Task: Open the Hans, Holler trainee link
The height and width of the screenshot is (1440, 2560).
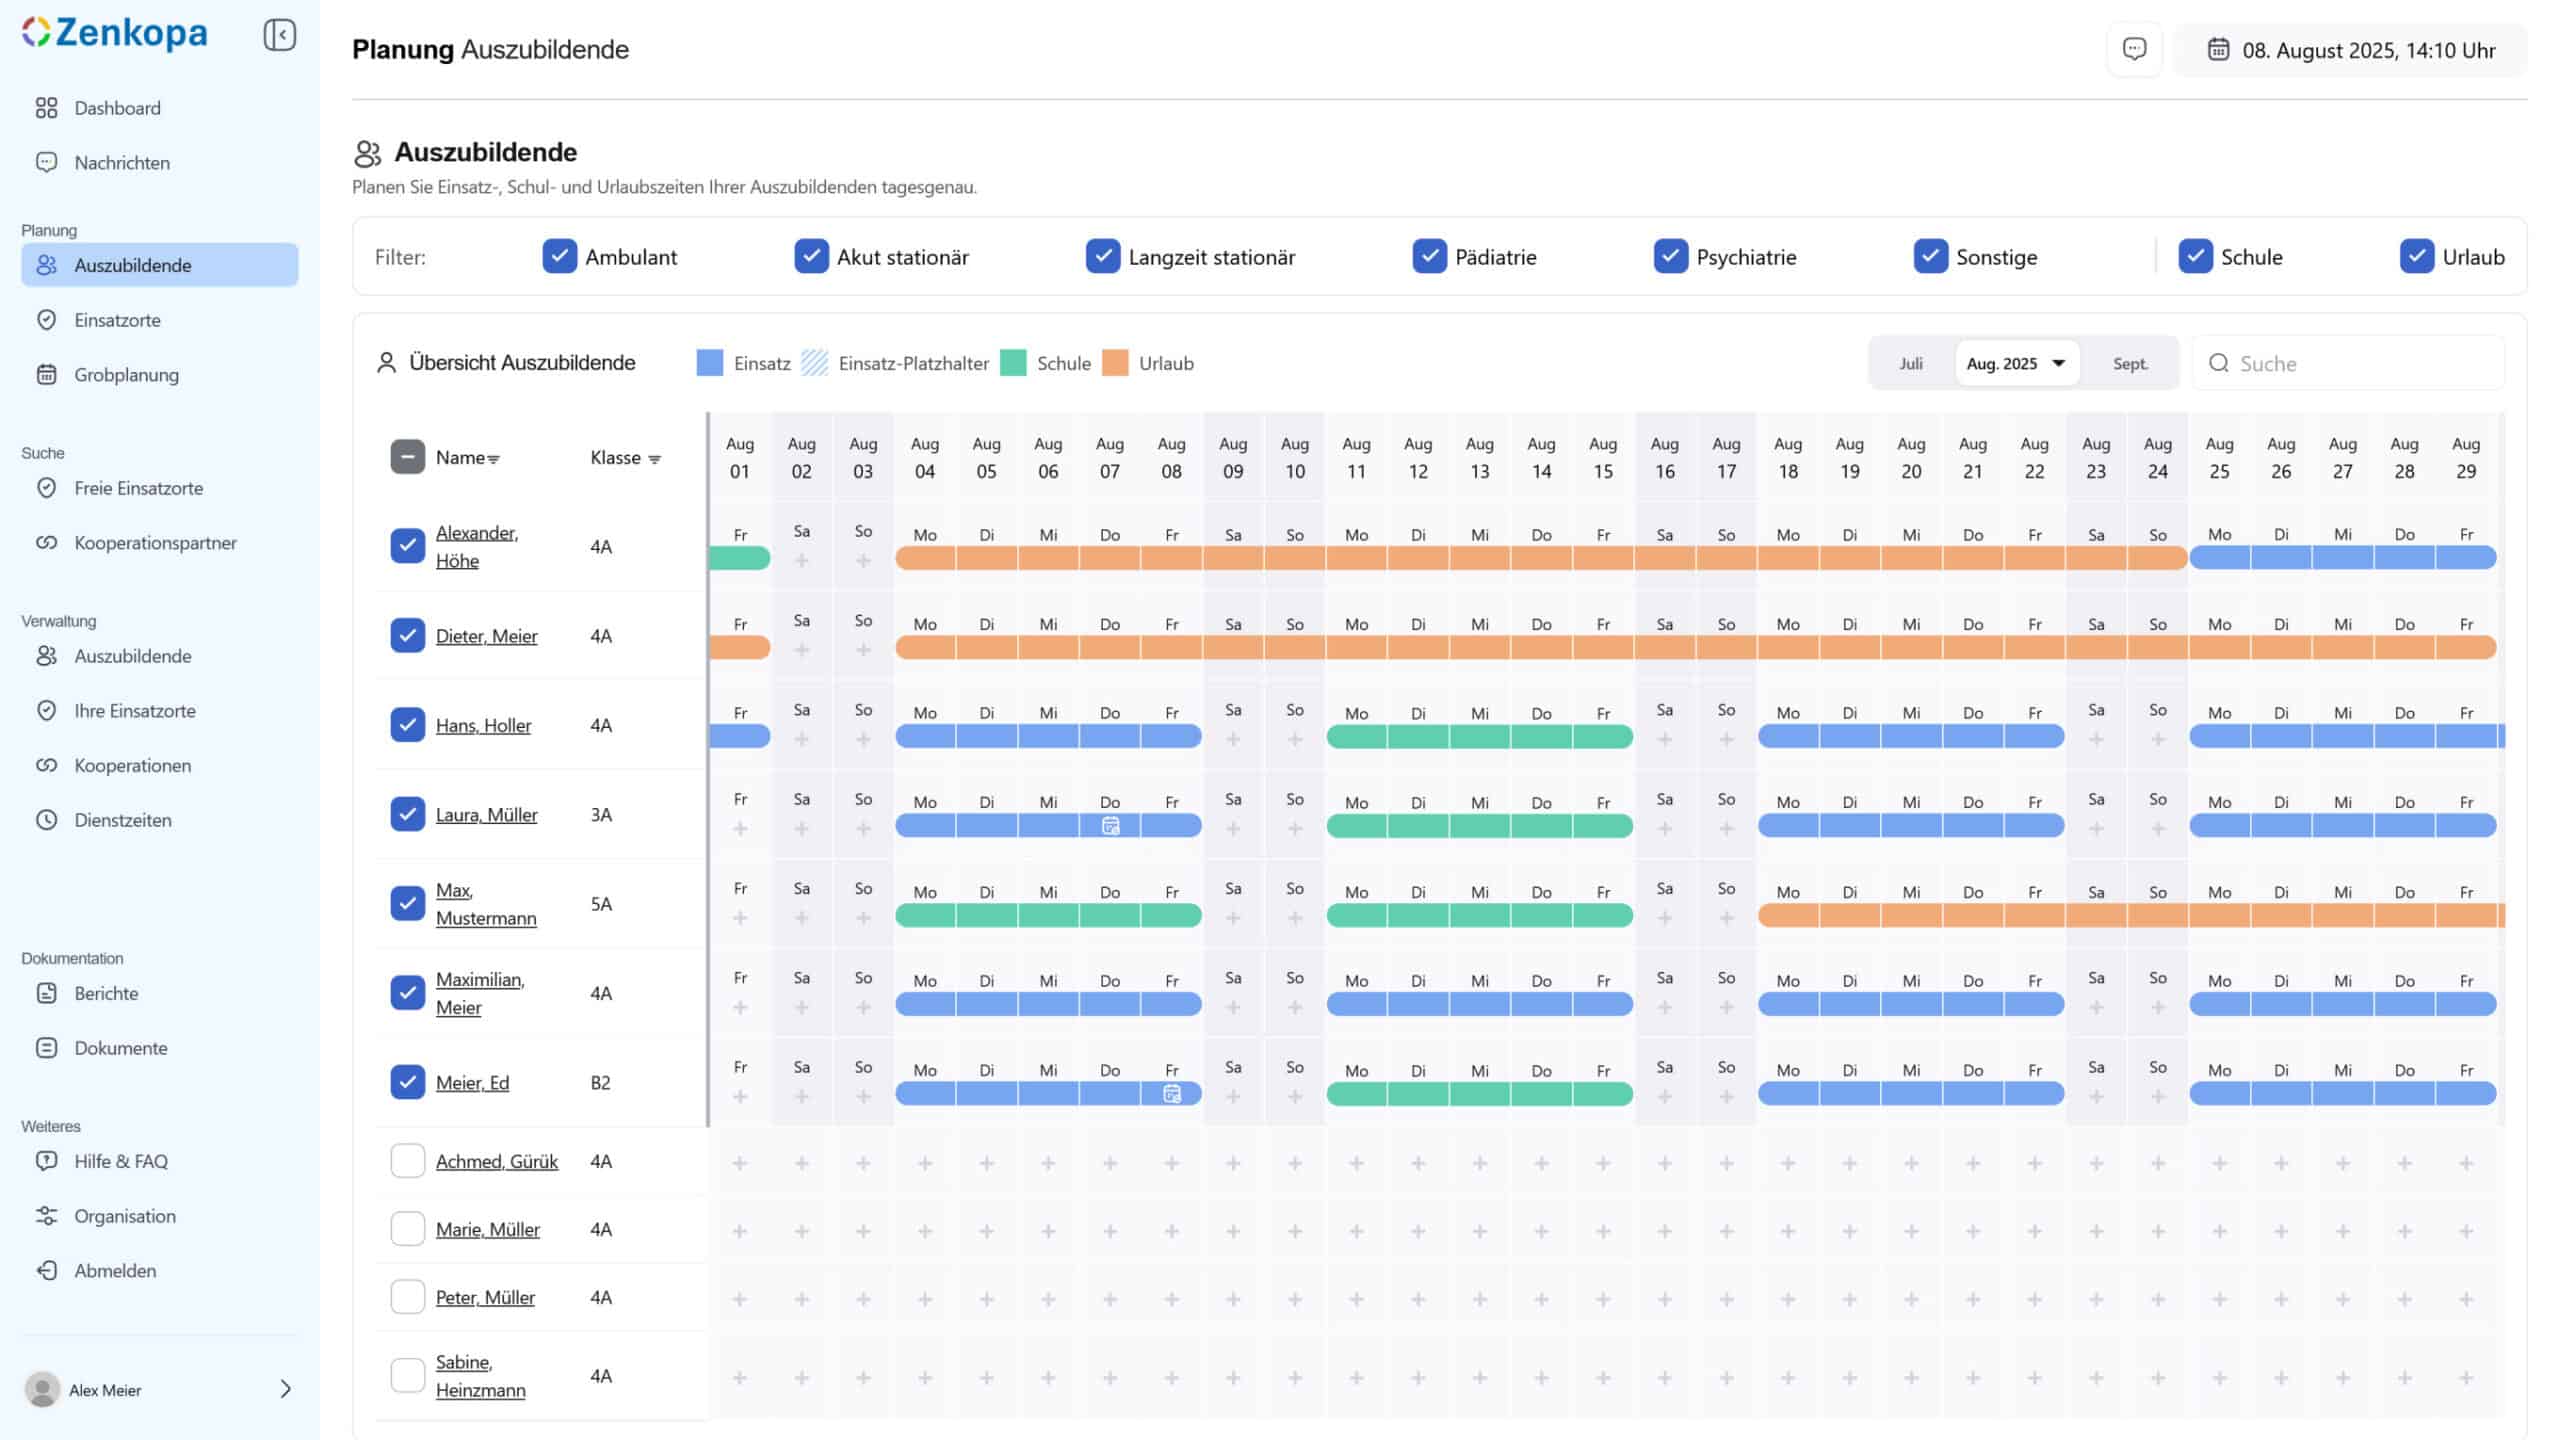Action: 483,725
